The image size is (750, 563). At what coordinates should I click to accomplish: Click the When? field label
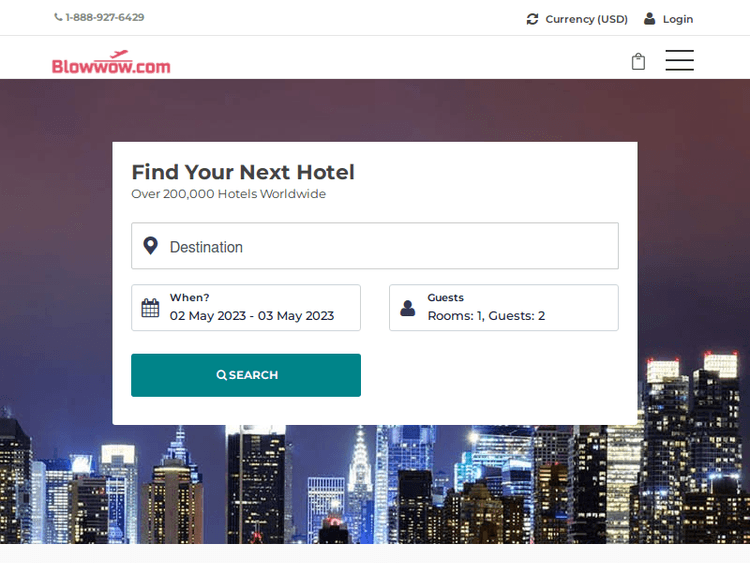[189, 298]
